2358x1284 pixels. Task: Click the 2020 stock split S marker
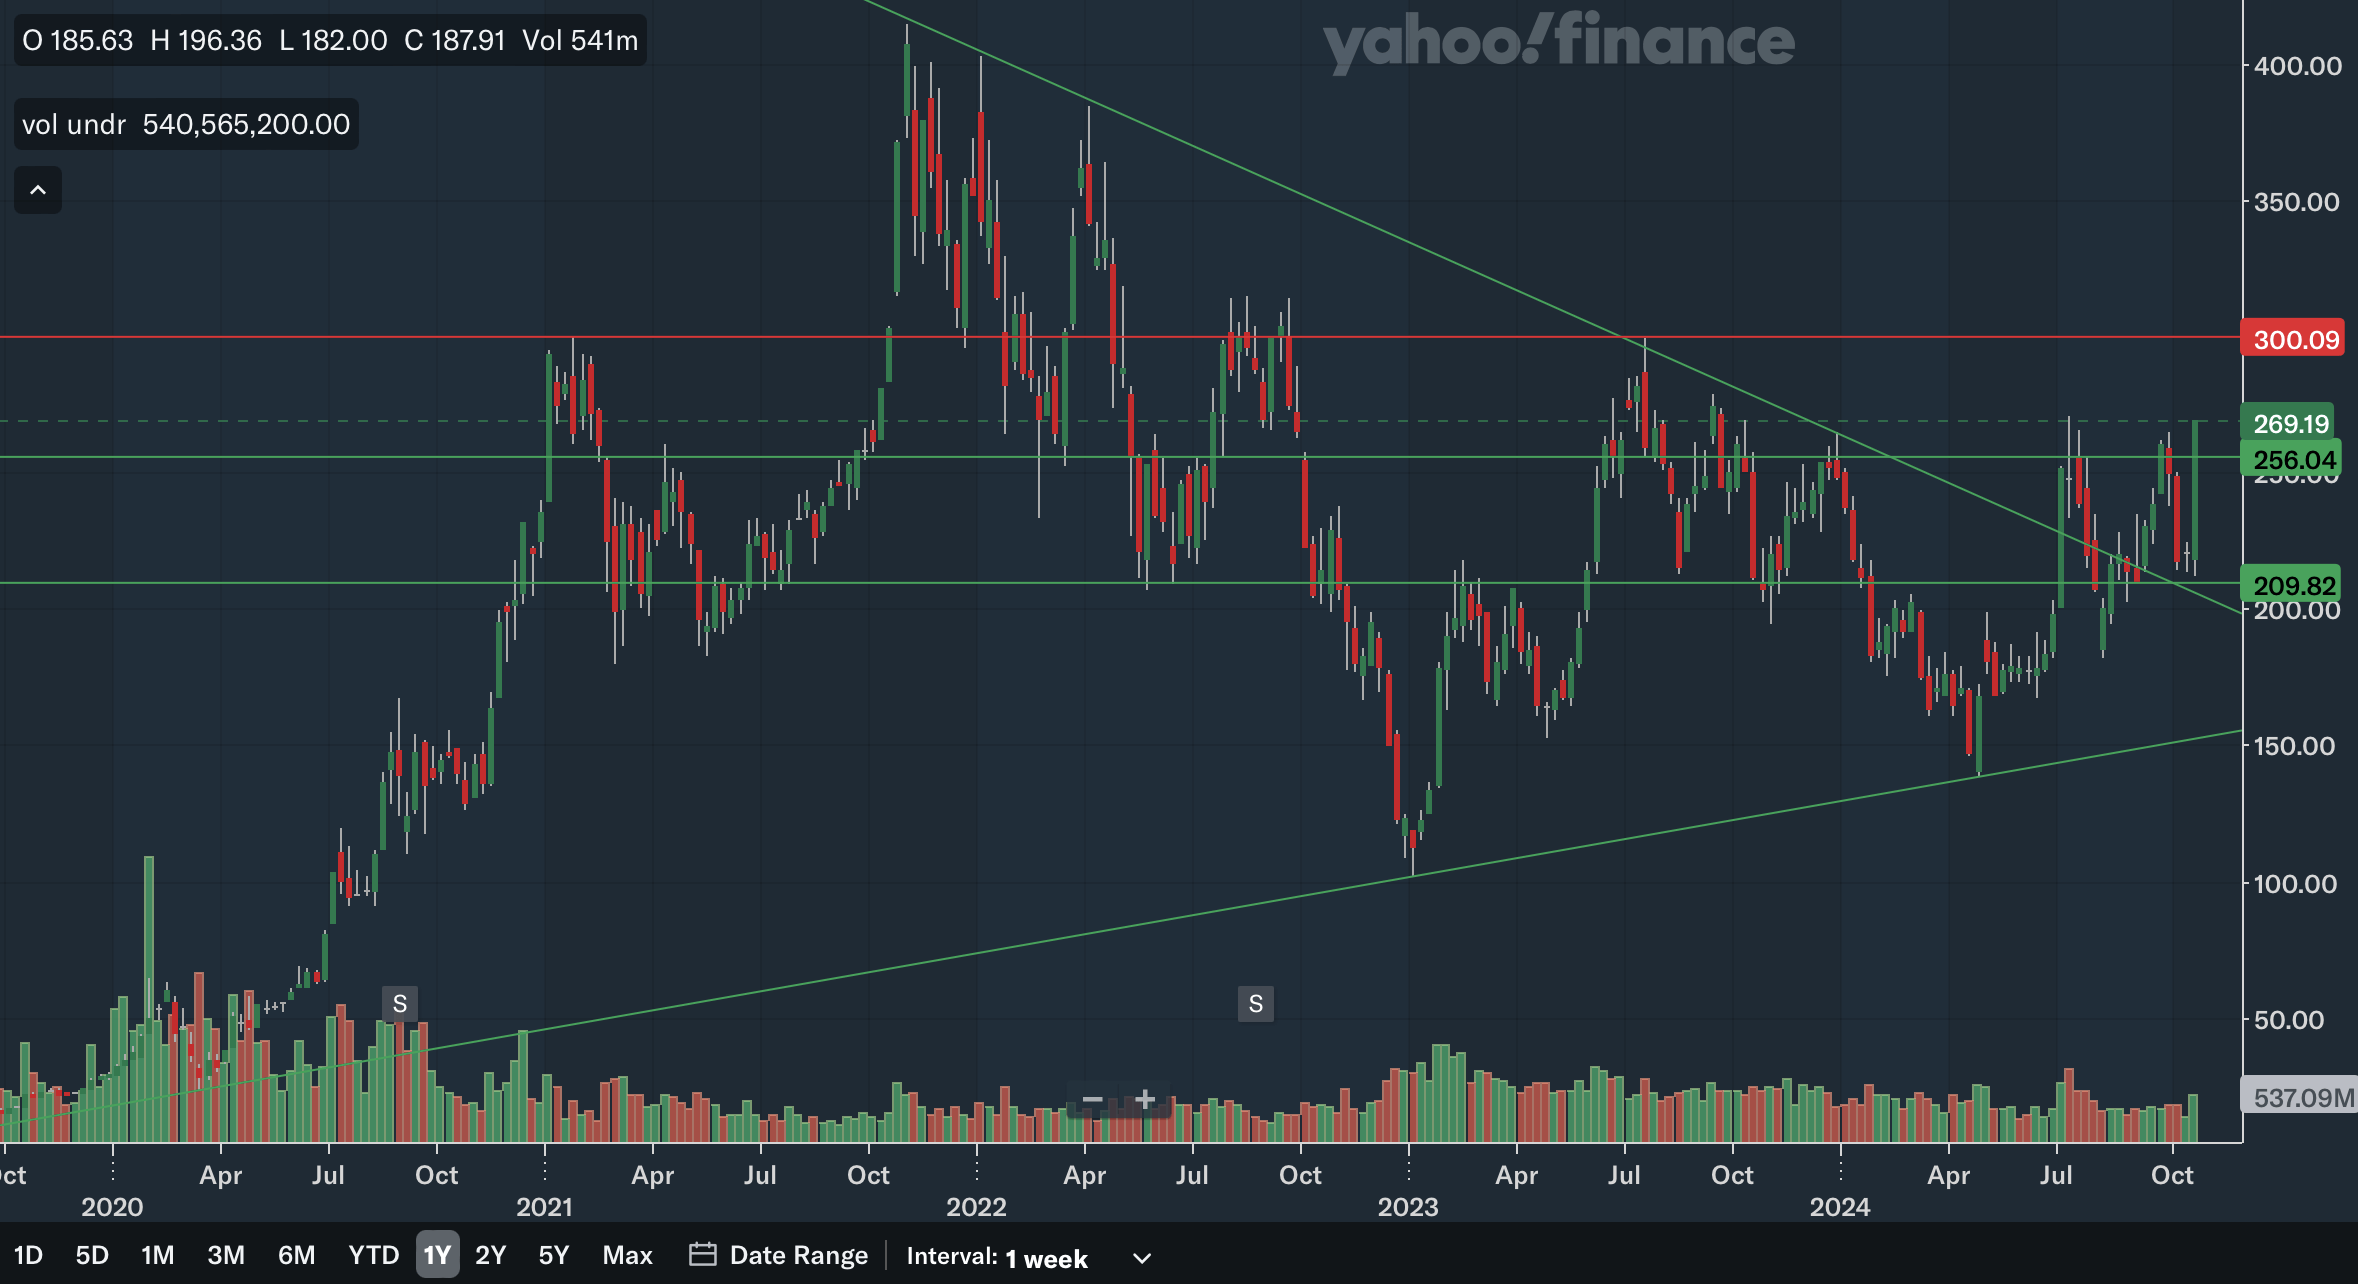[400, 1003]
